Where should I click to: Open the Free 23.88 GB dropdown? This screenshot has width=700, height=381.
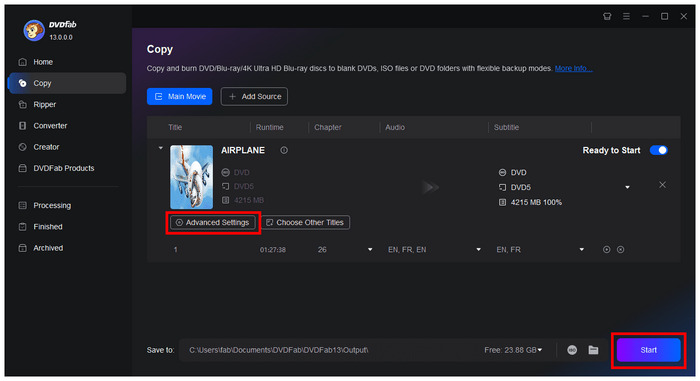pyautogui.click(x=513, y=350)
